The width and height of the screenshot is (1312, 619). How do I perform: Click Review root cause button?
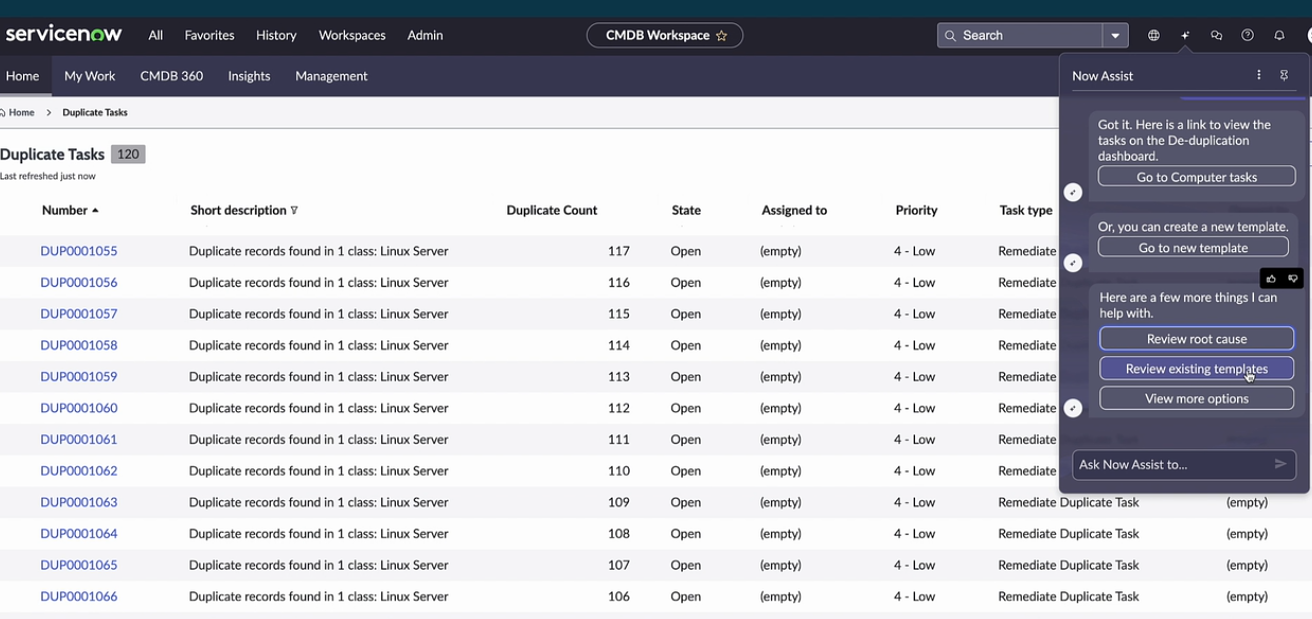(1197, 339)
